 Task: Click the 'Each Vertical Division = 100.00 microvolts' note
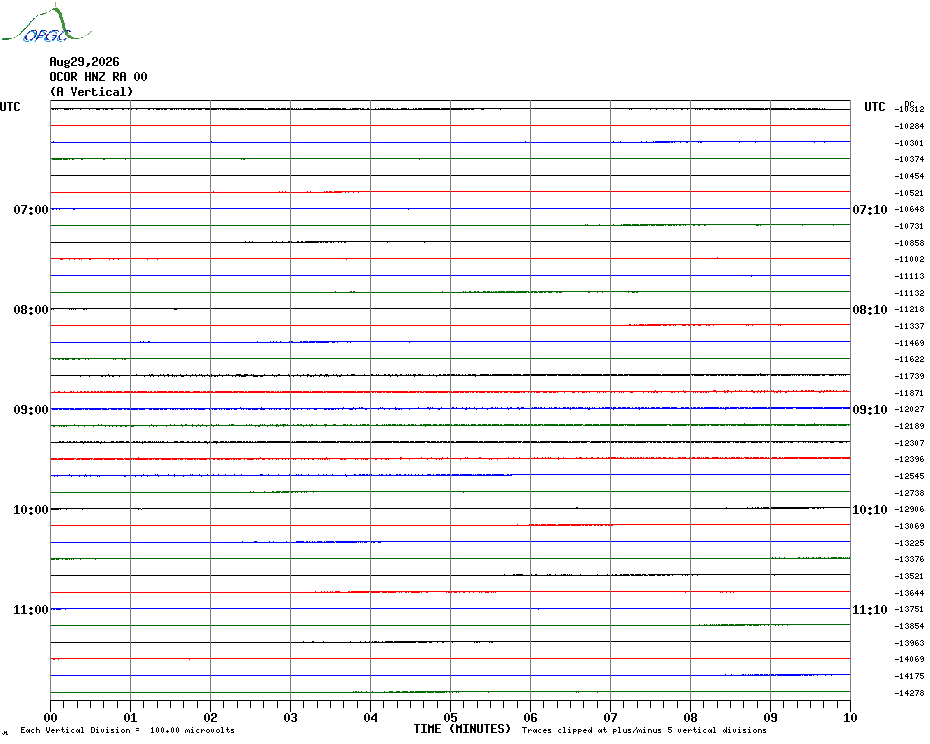[128, 730]
